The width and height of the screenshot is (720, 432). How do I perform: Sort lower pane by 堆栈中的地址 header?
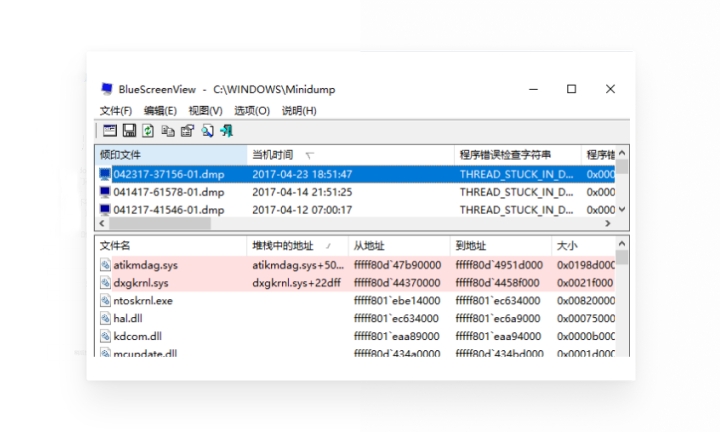click(298, 246)
